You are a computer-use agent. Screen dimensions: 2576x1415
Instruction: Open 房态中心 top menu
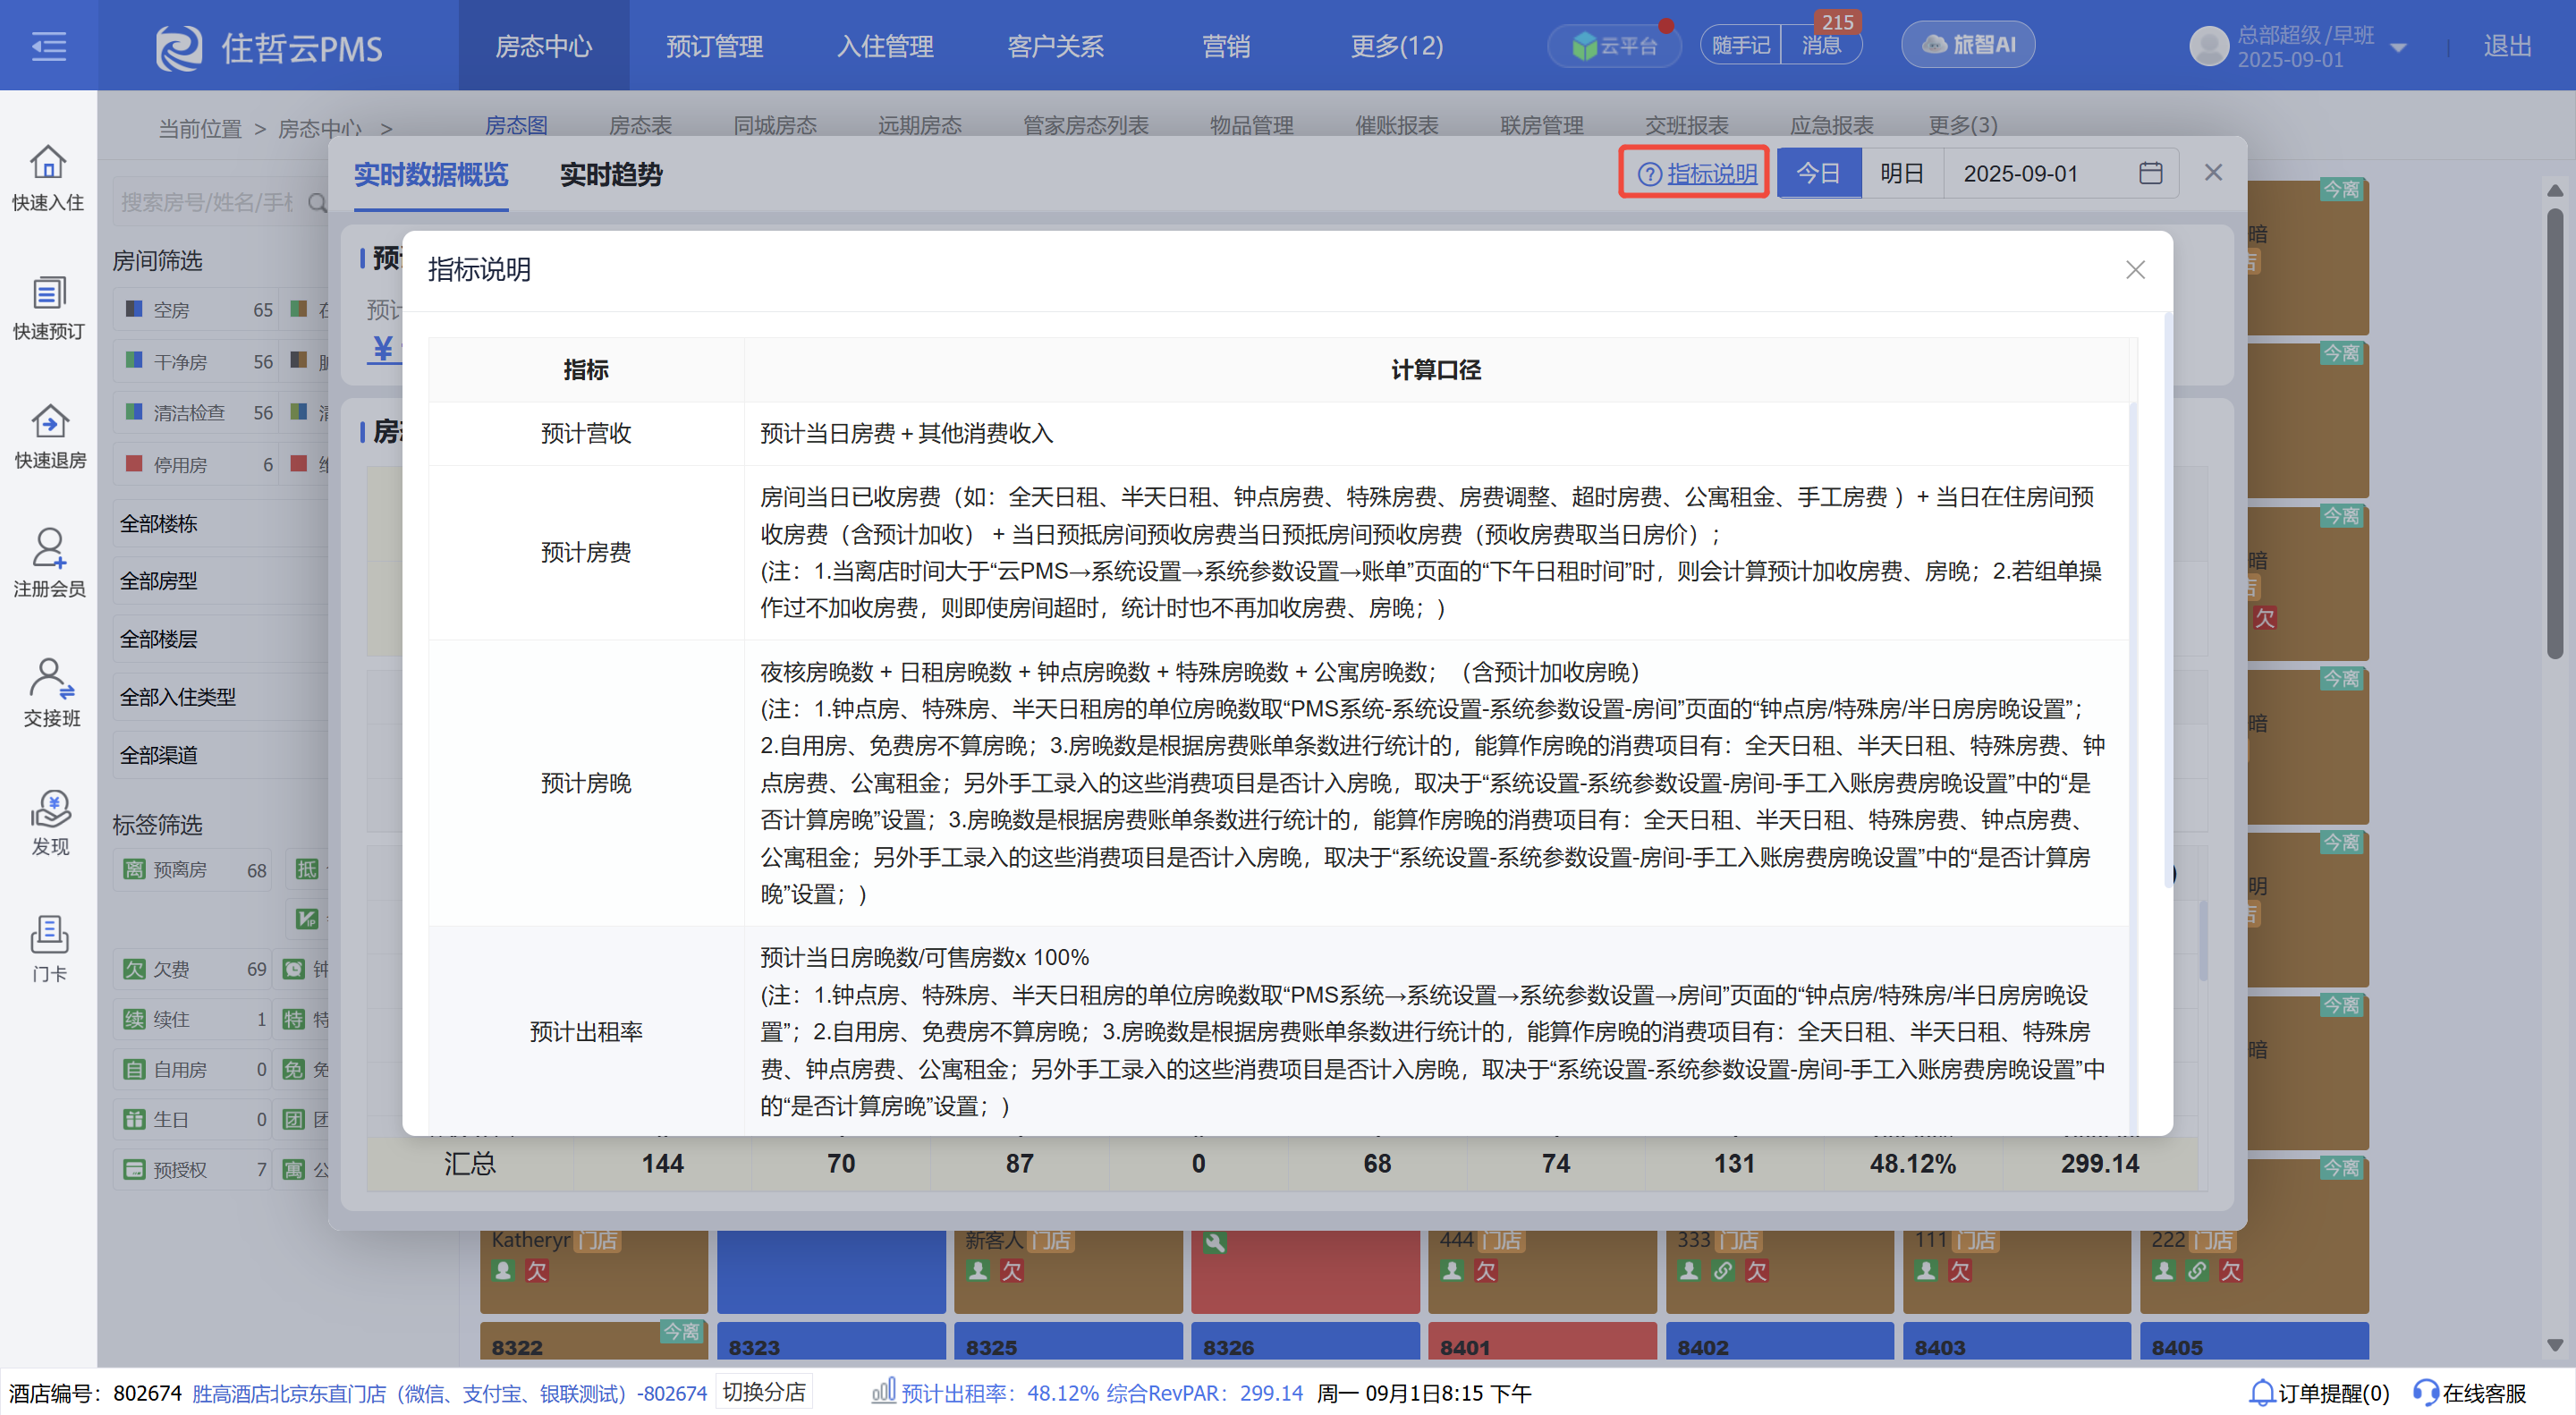[544, 46]
